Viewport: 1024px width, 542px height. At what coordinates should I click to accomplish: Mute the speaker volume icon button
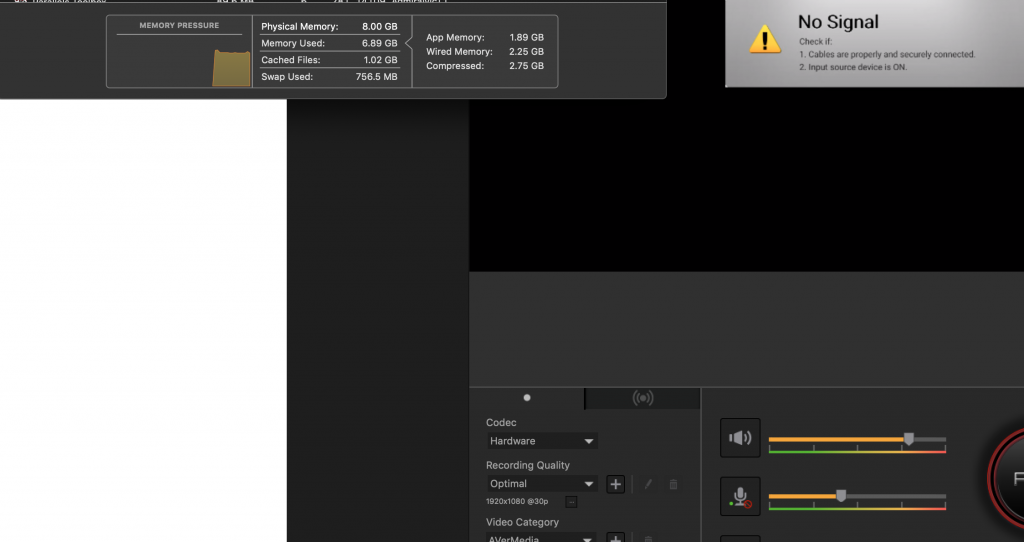pos(740,438)
